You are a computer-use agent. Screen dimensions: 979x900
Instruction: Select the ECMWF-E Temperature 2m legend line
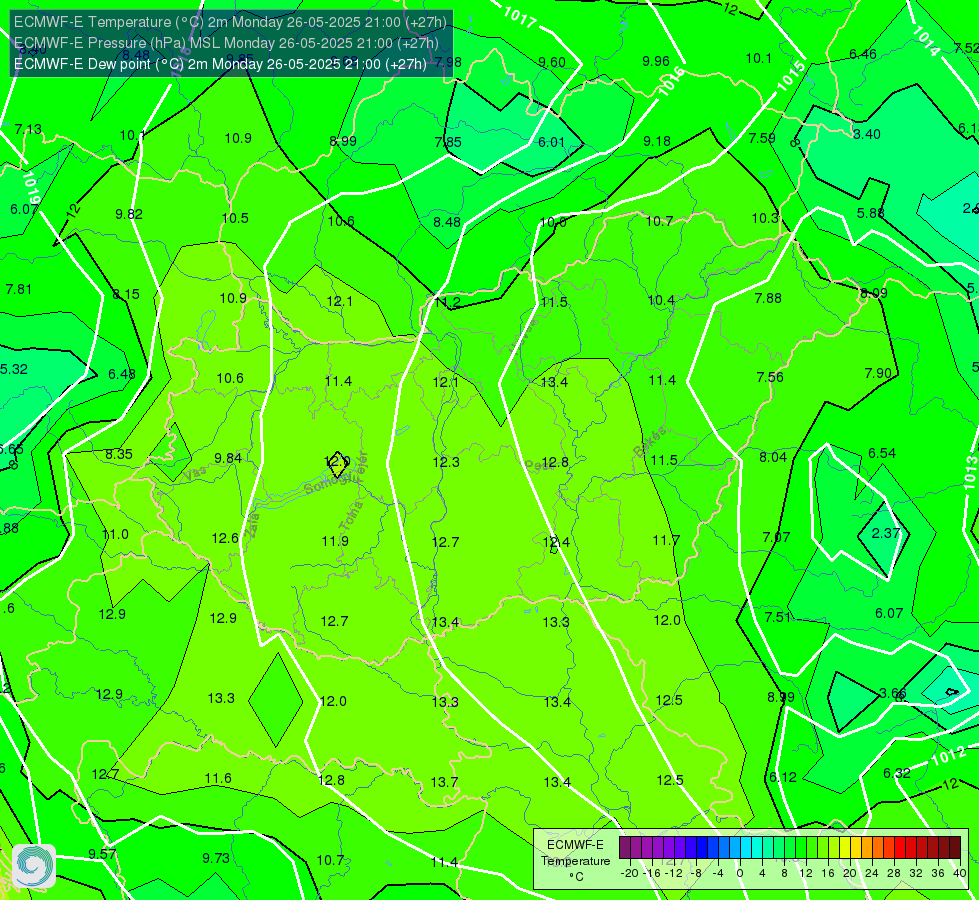[x=230, y=22]
